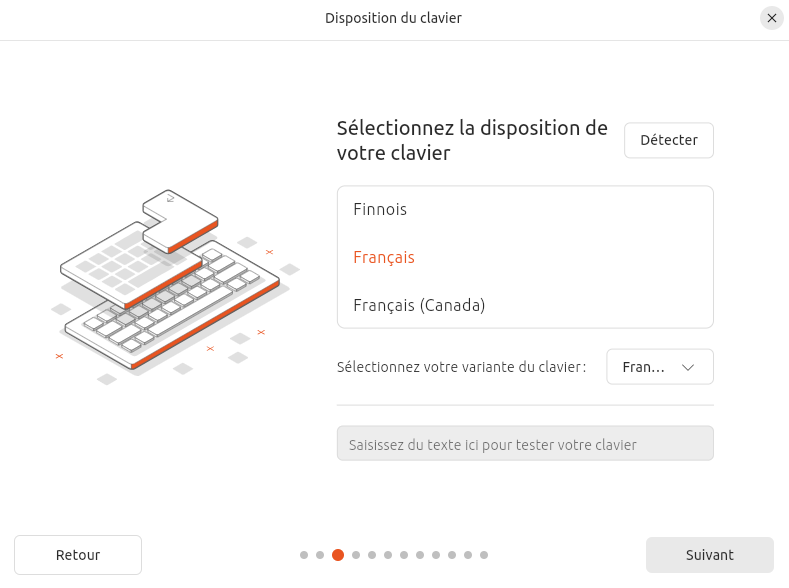This screenshot has height=588, width=789.
Task: Select Finnois keyboard layout
Action: [380, 209]
